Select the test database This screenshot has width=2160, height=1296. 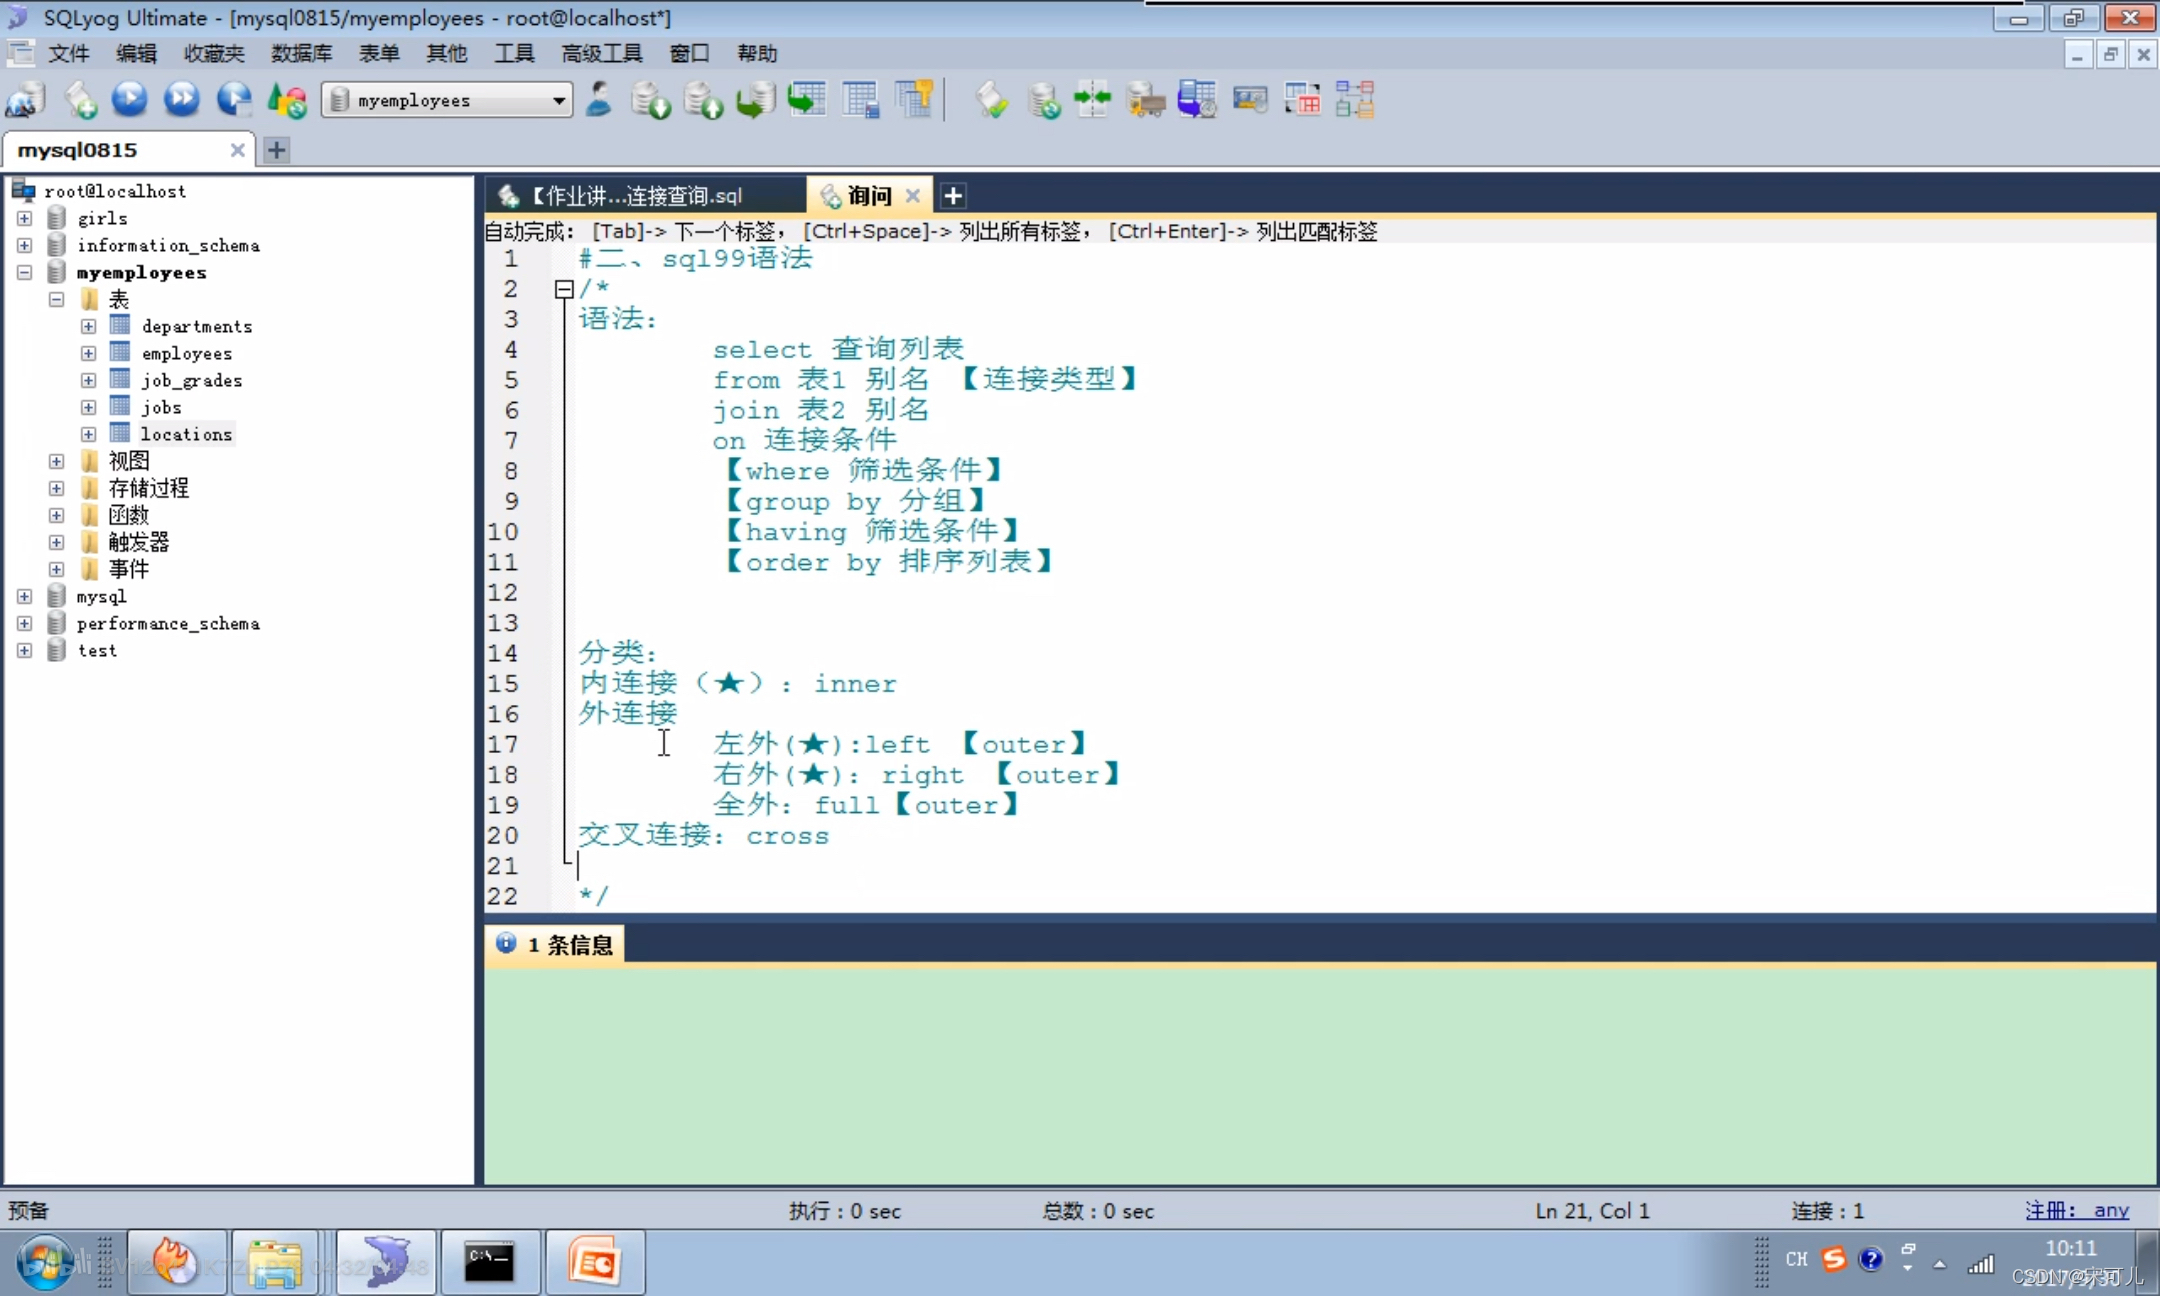97,650
